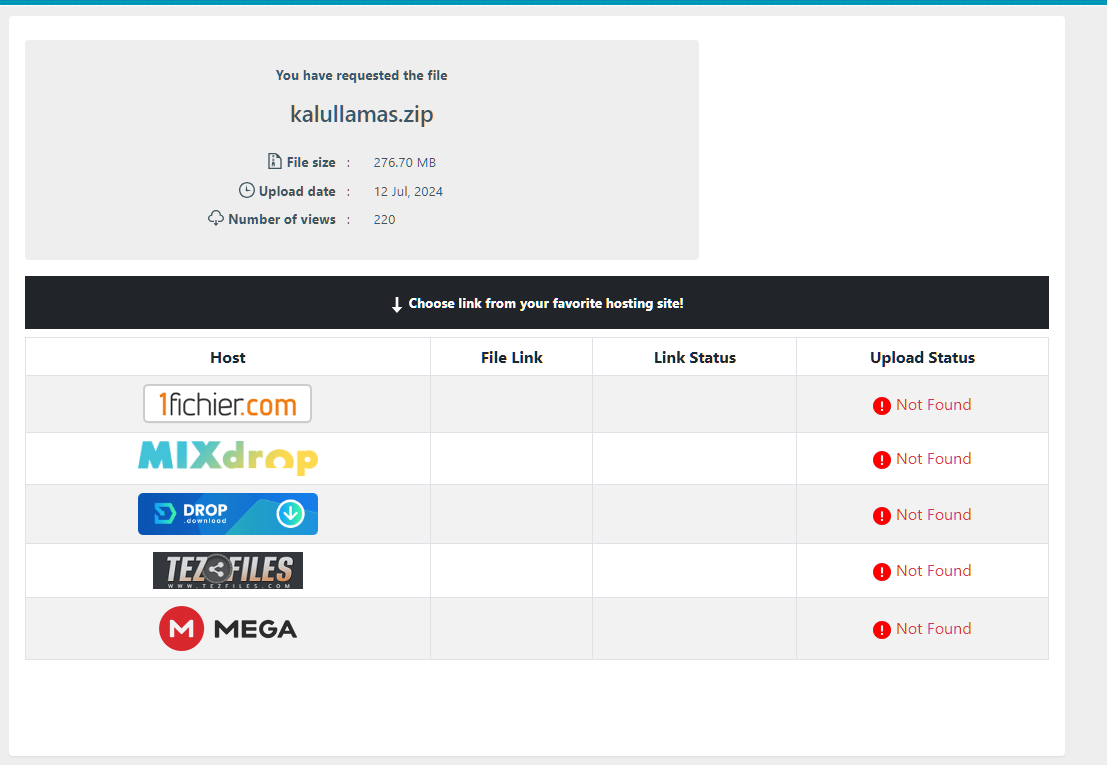Open the TezFiles host logo

(228, 570)
